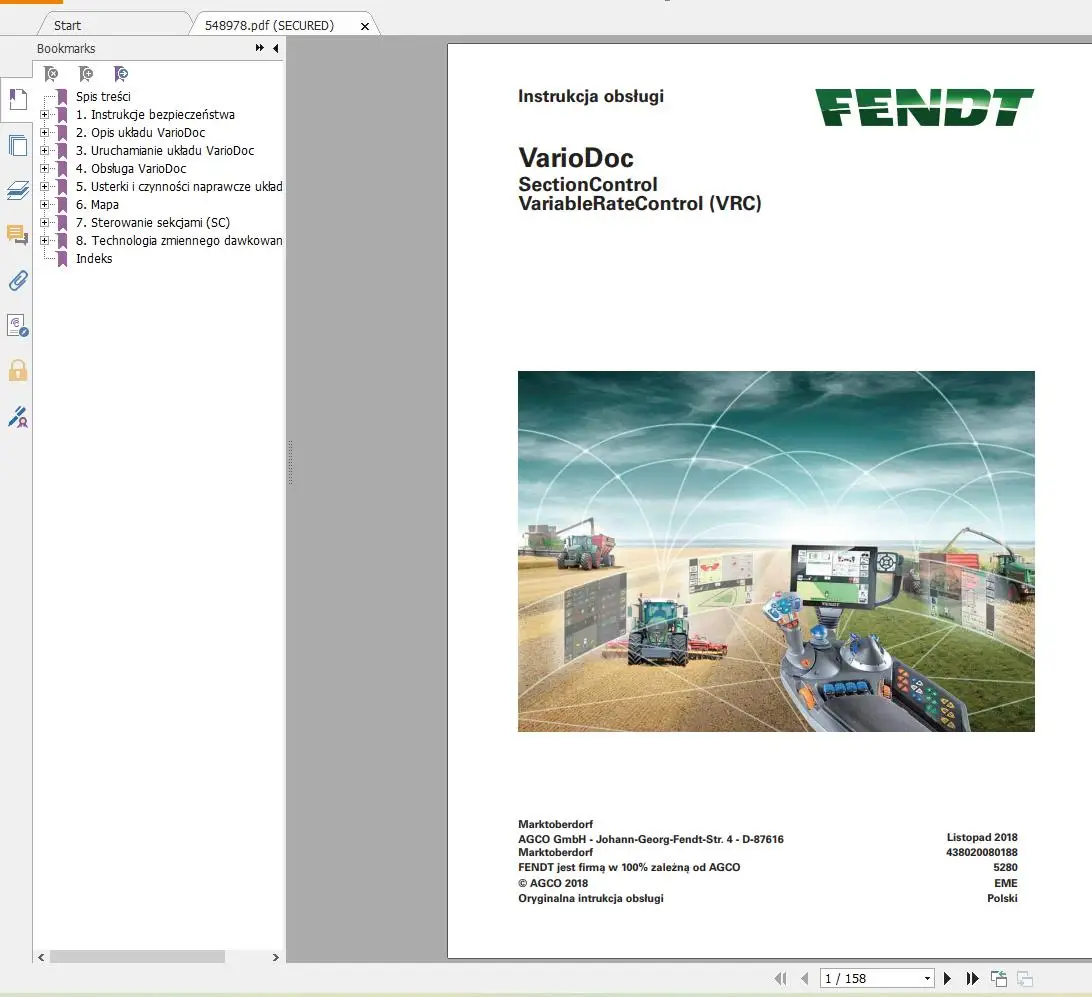Jump to last page button
Viewport: 1092px width, 997px height.
point(972,978)
